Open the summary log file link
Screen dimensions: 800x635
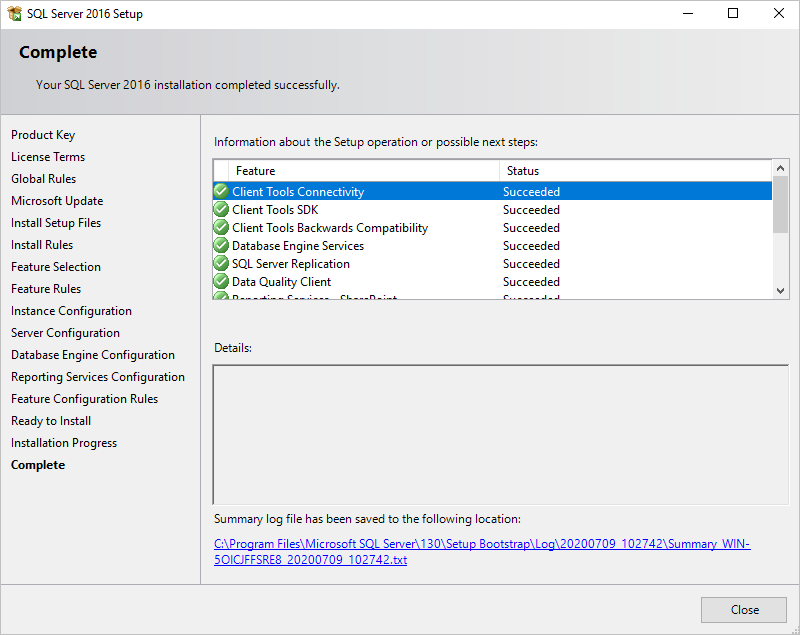click(482, 552)
